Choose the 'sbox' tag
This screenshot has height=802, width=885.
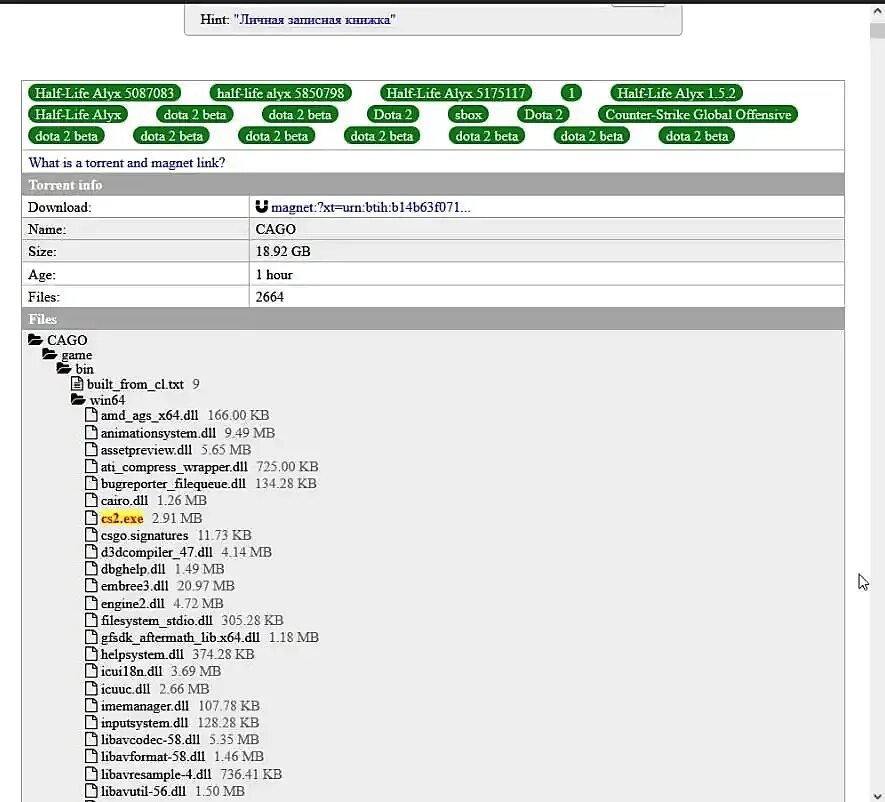468,115
